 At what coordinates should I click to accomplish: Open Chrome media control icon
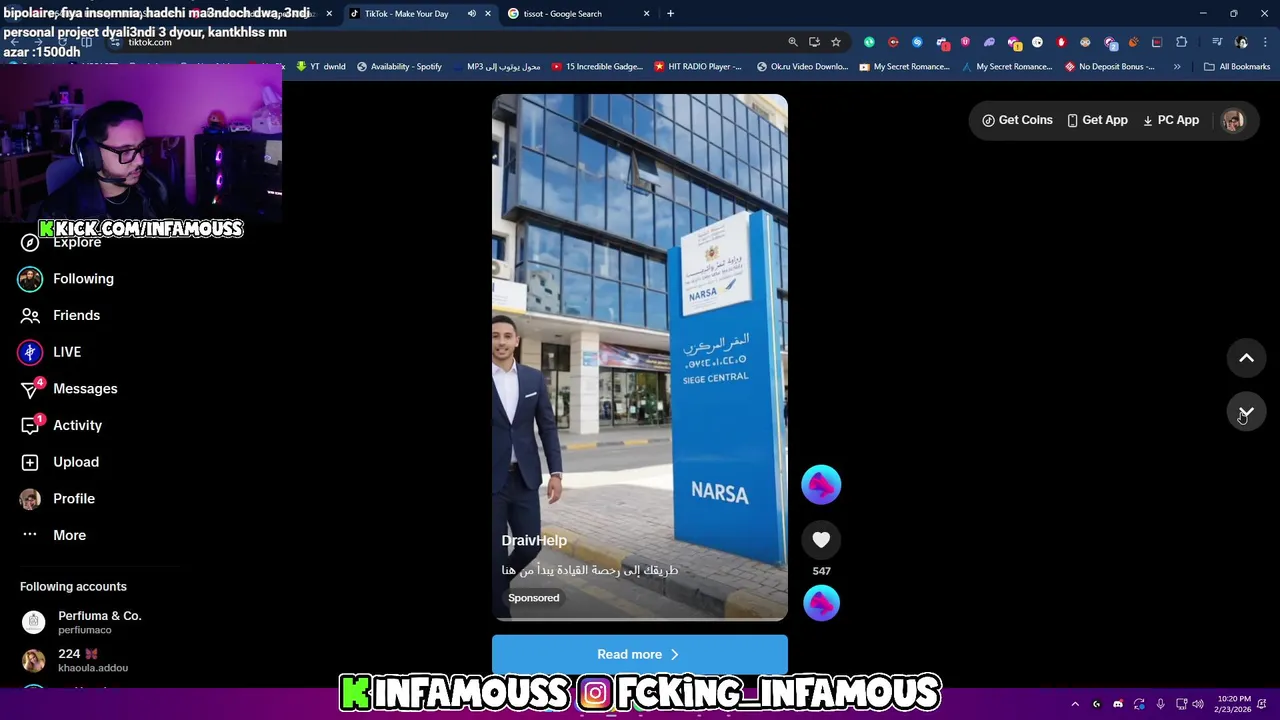click(1217, 42)
